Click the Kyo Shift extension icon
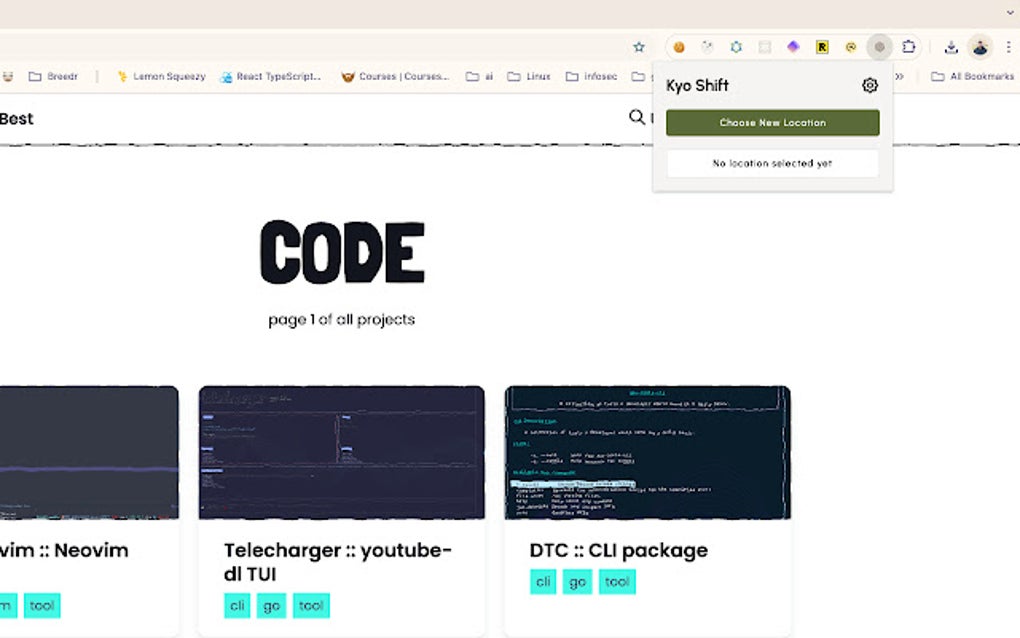Screen dimensions: 1020x638 pos(878,46)
